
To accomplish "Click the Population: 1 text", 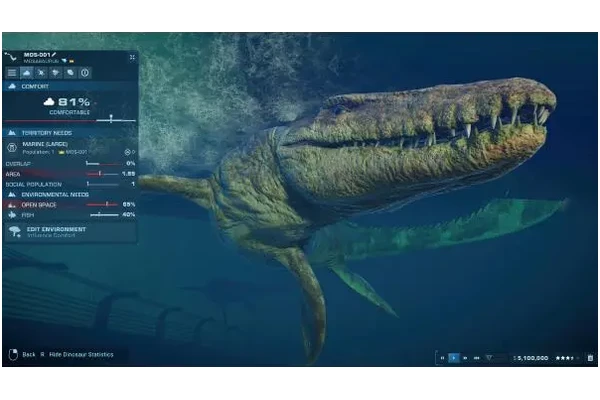I will (38, 152).
